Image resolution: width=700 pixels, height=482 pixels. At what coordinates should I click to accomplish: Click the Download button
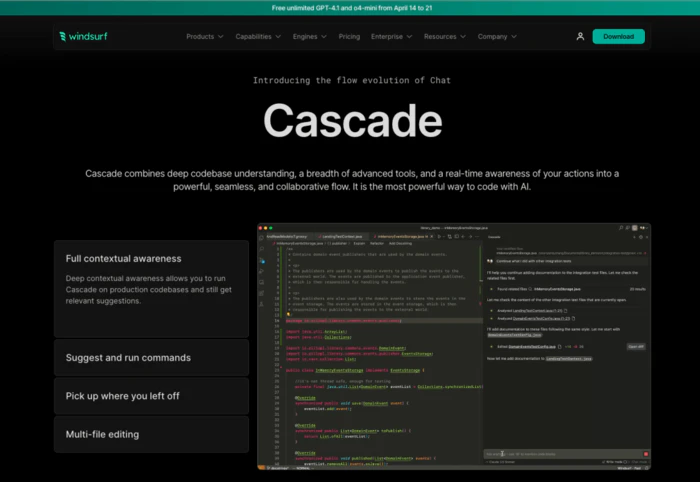(618, 37)
